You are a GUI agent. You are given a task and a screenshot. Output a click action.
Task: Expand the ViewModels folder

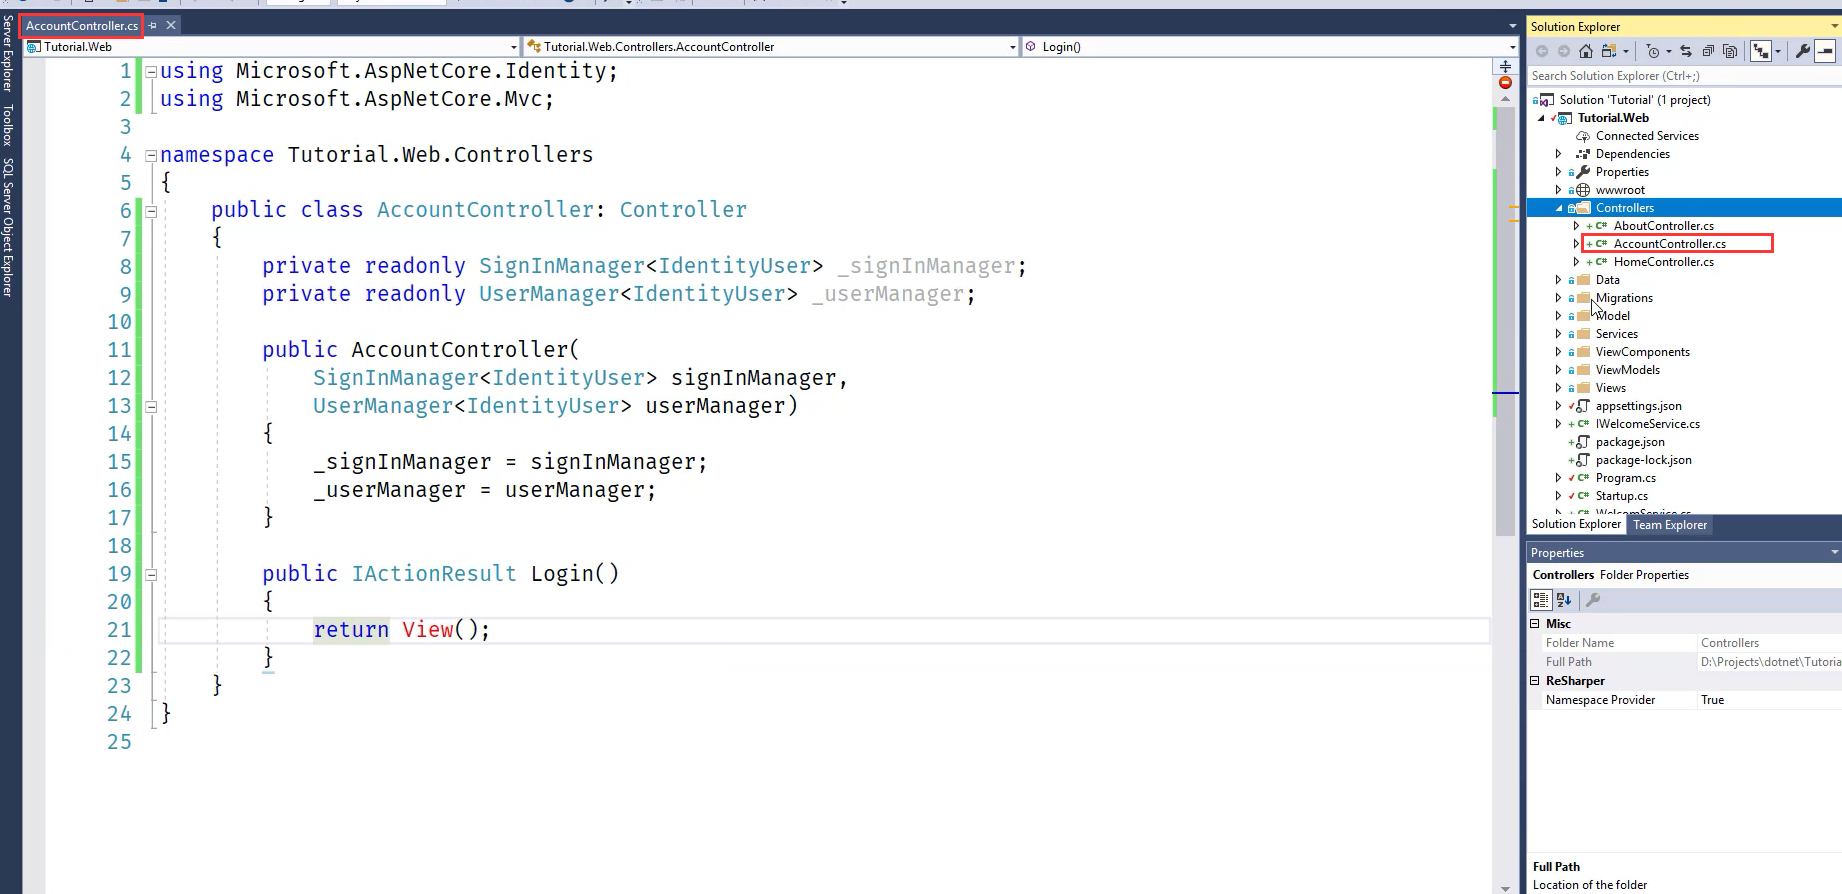pos(1559,370)
